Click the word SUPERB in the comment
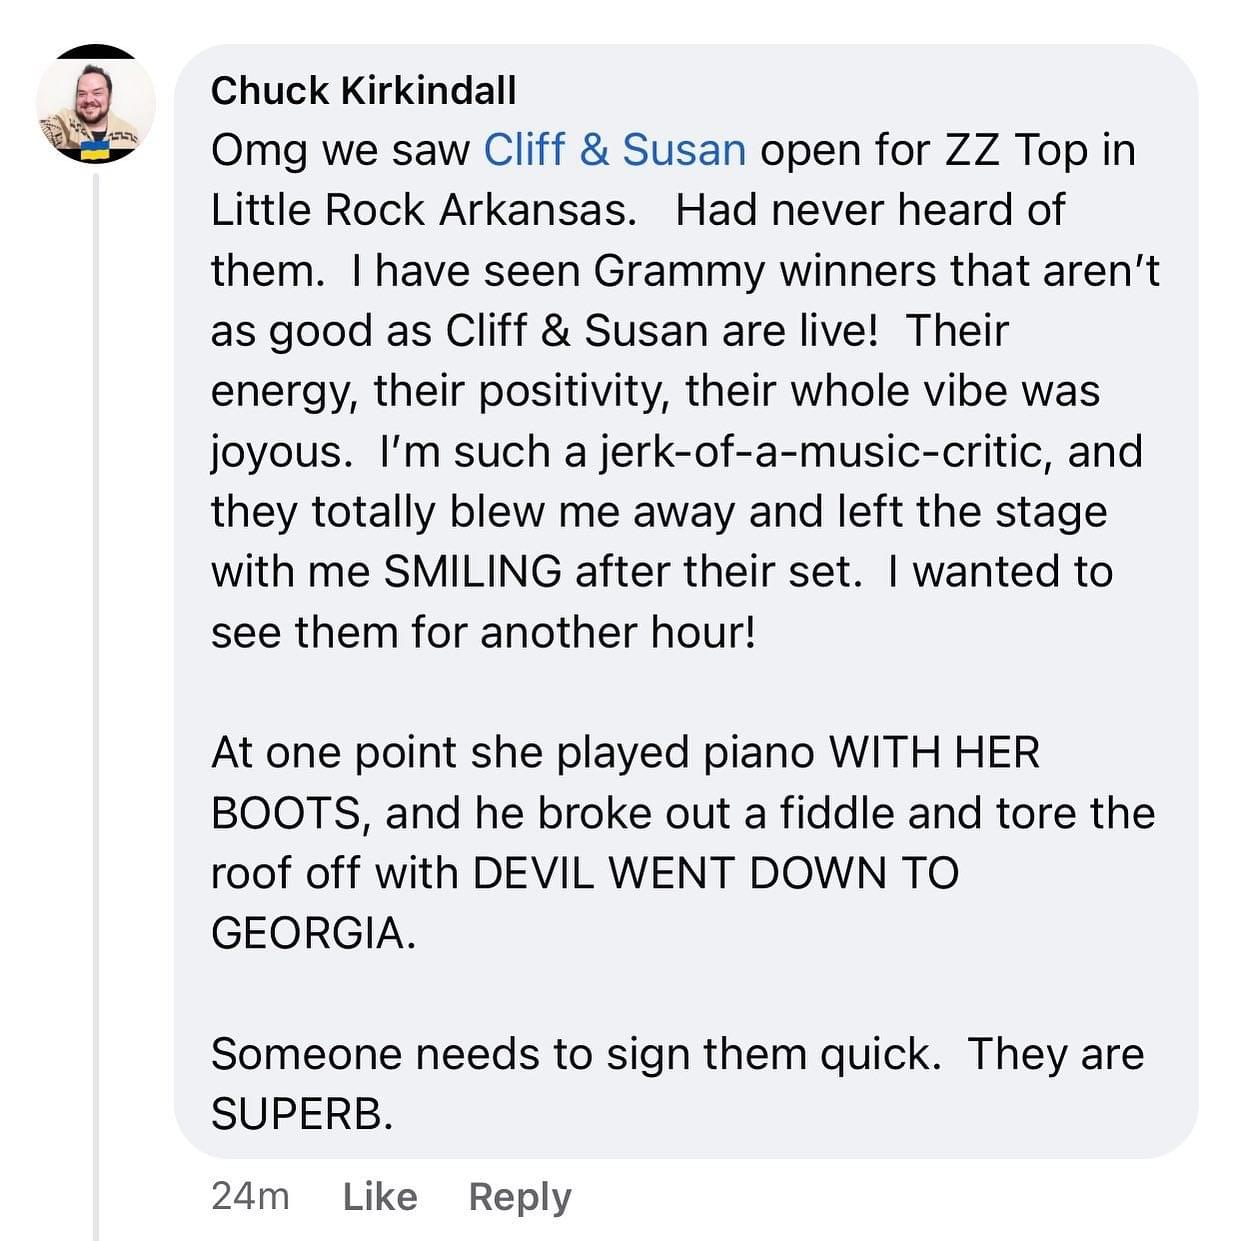This screenshot has height=1241, width=1241. [x=302, y=1114]
